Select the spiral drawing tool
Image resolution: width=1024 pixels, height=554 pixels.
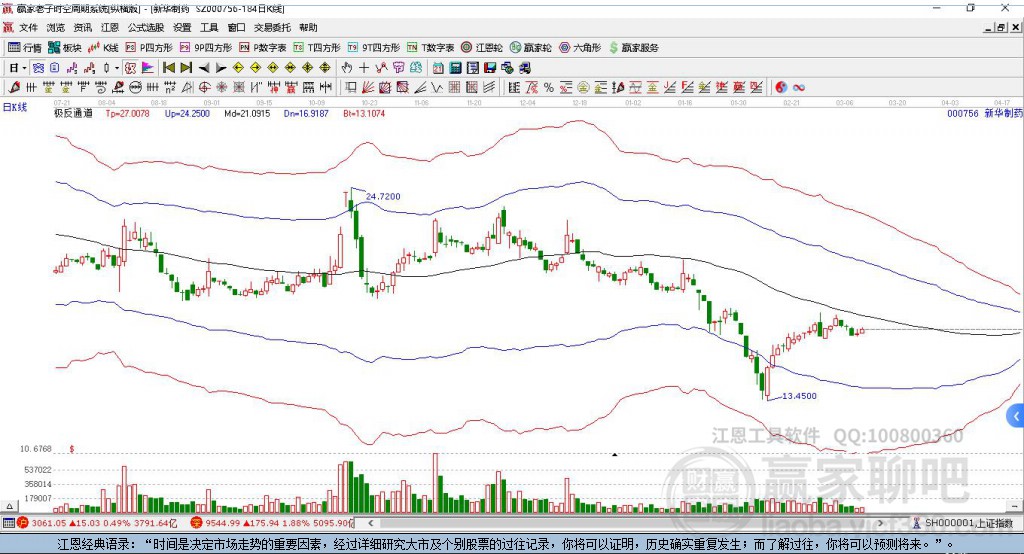[101, 87]
